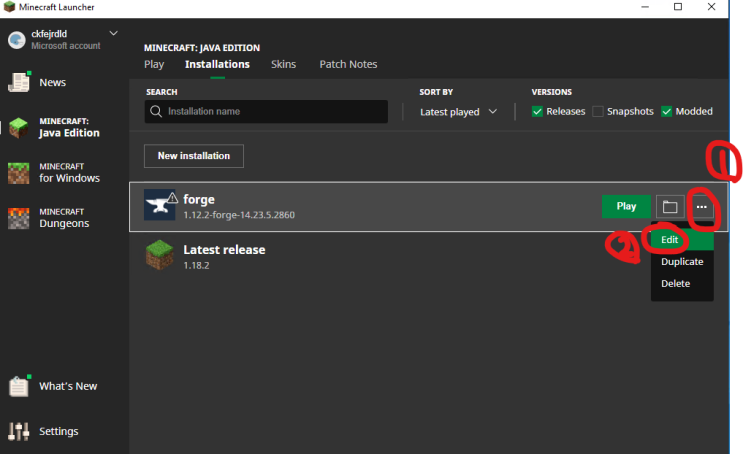743x454 pixels.
Task: Click the forge installation name text
Action: pos(199,200)
